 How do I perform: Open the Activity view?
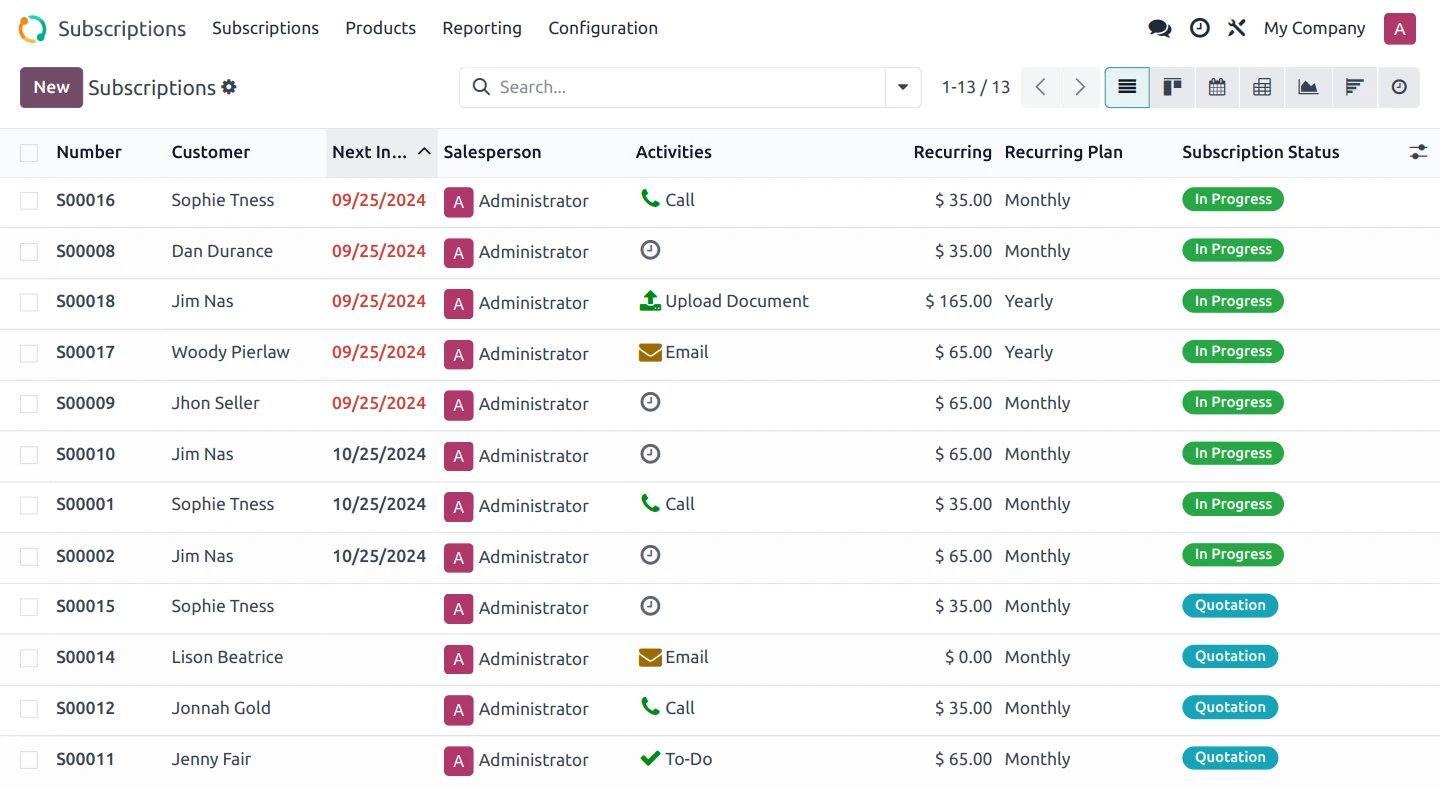point(1399,87)
